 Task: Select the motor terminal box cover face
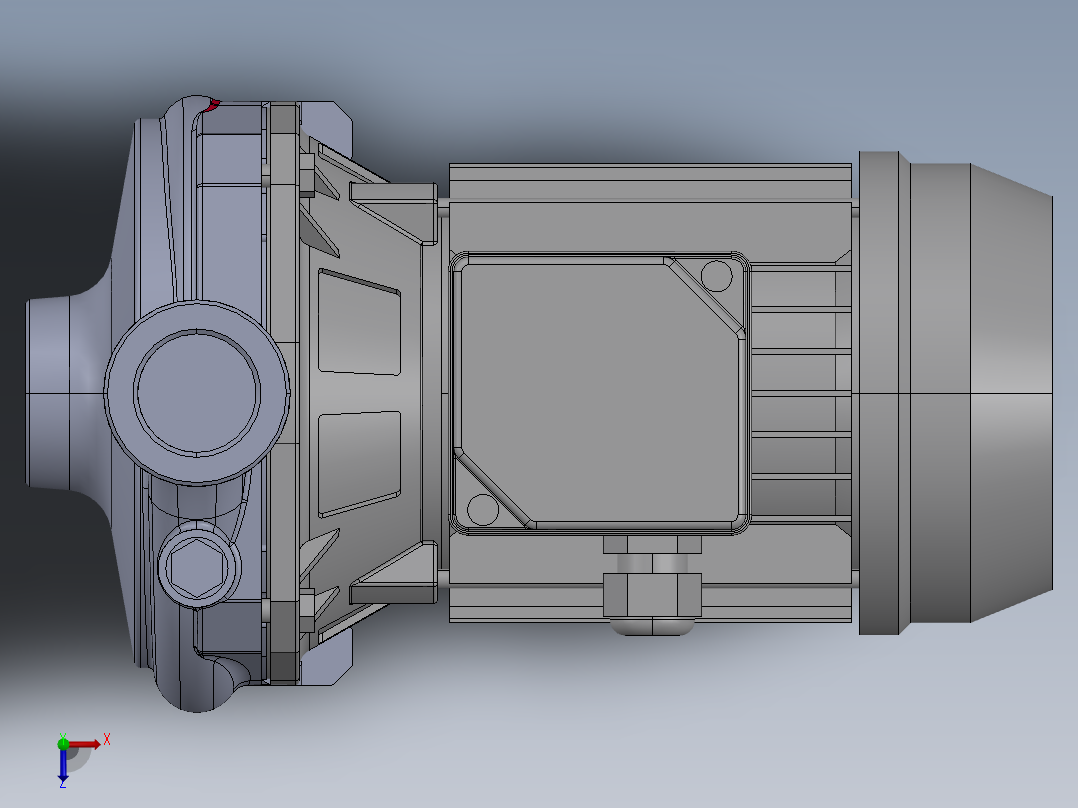[600, 393]
